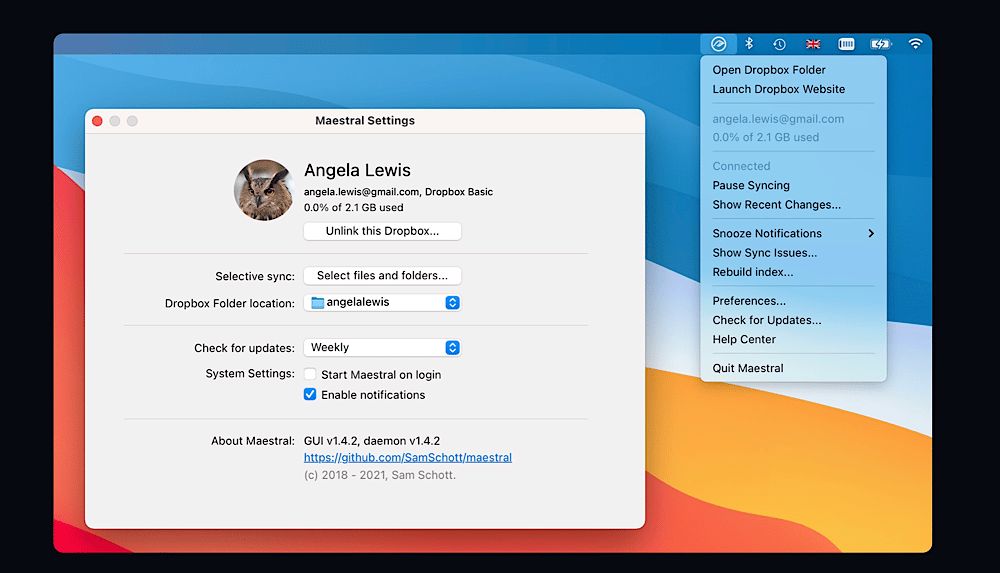Click the Maestral menu bar icon

(718, 44)
